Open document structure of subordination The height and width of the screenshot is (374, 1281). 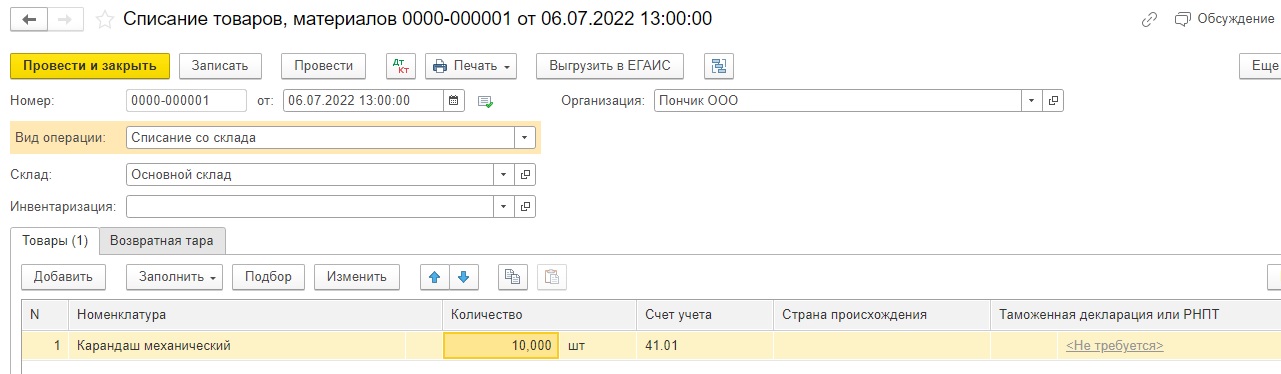718,66
